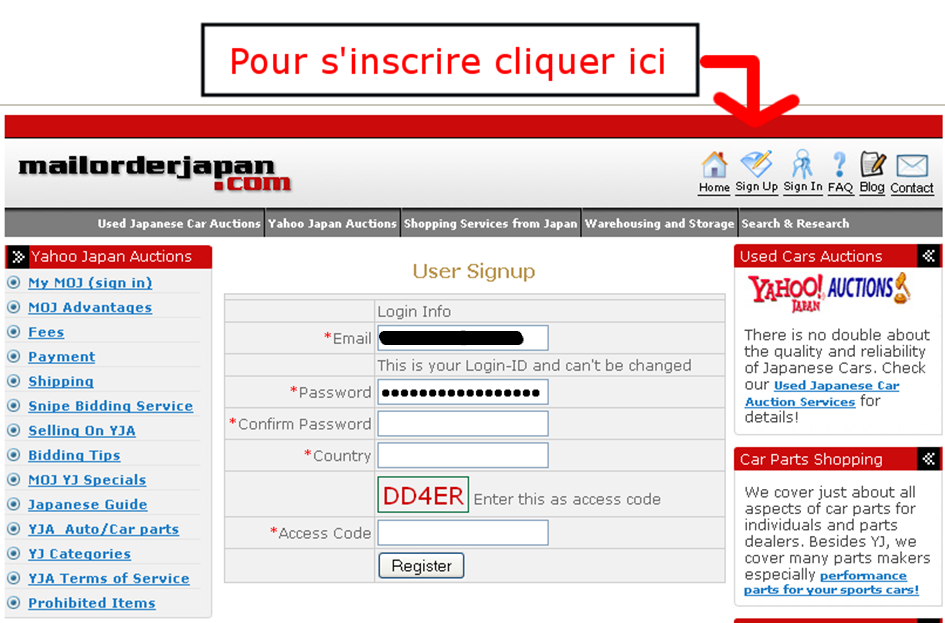Open YJA Auto/Car parts link
The height and width of the screenshot is (623, 945).
(103, 529)
